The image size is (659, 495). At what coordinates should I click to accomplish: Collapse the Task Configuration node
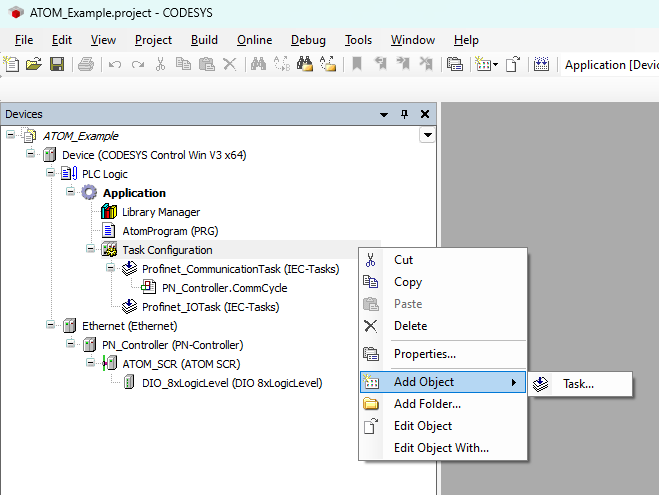(x=90, y=249)
